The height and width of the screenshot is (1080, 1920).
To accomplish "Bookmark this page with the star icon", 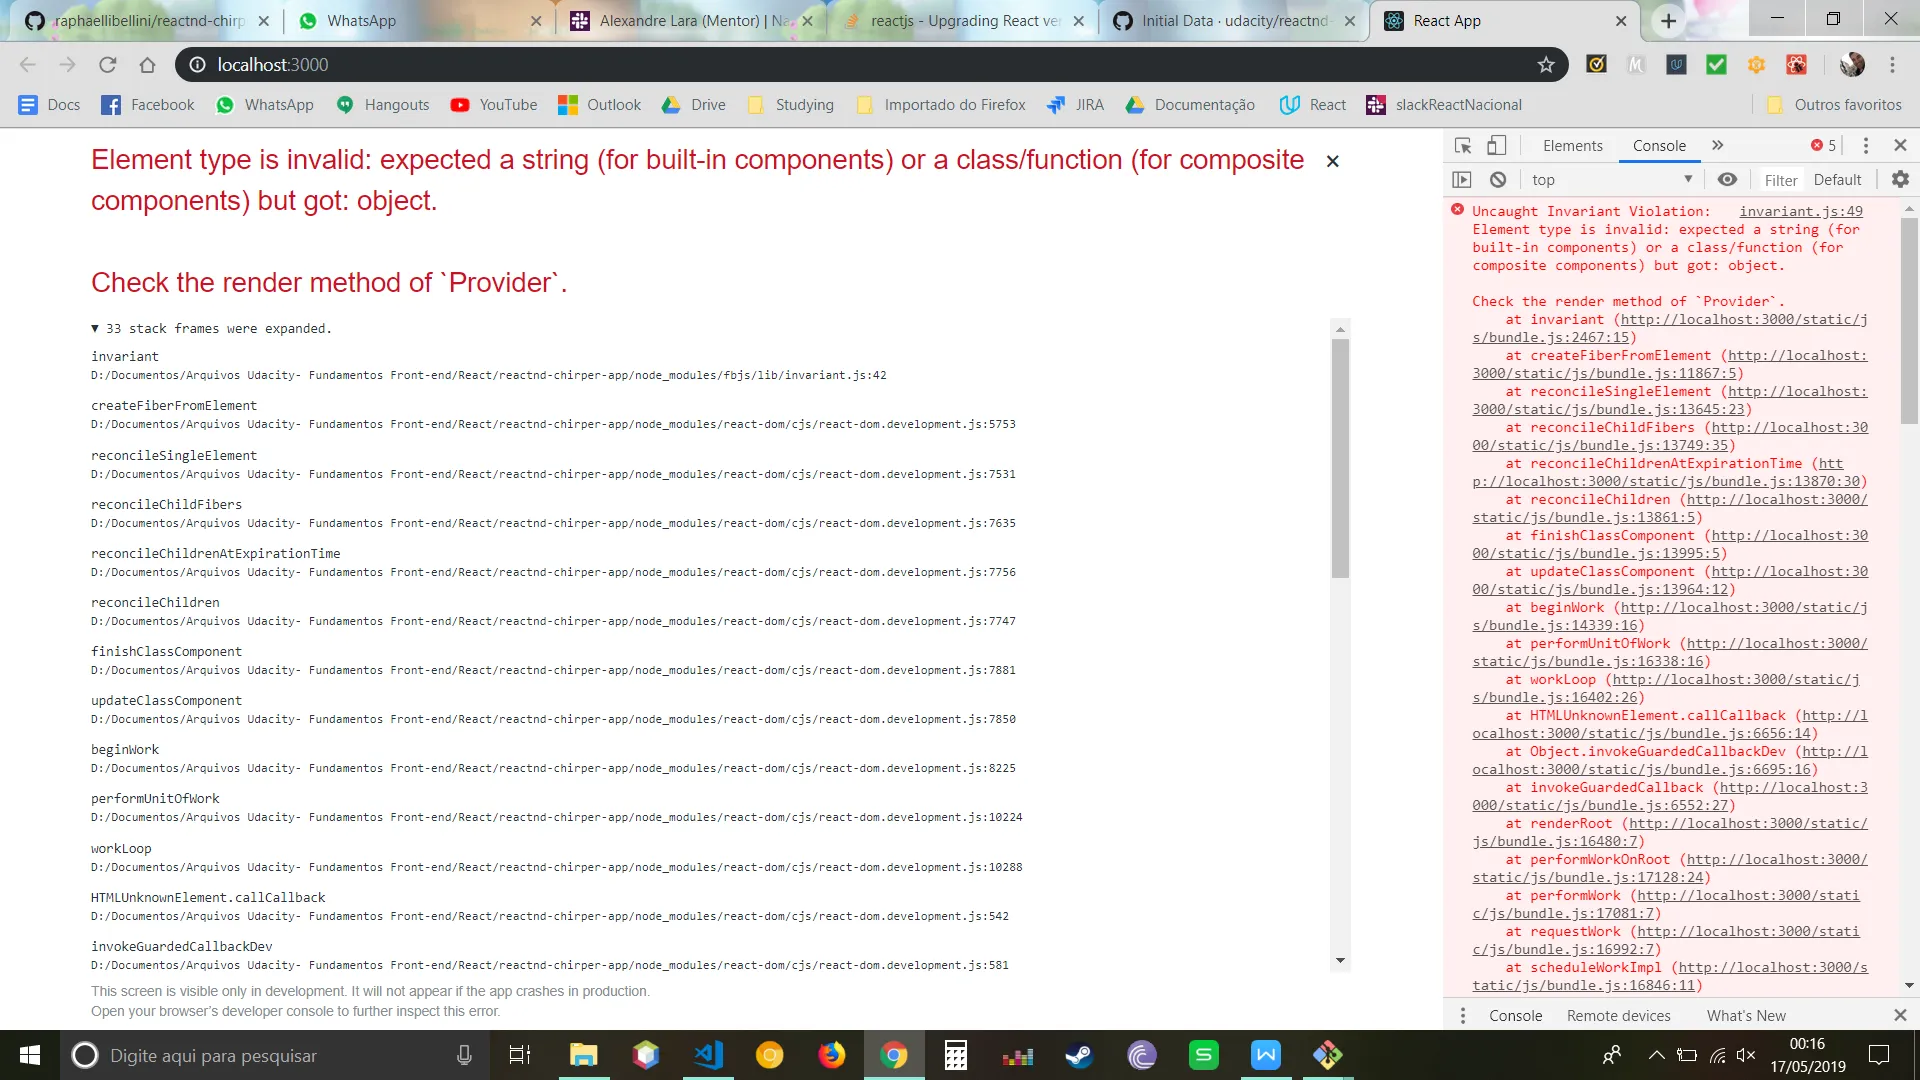I will [x=1546, y=65].
